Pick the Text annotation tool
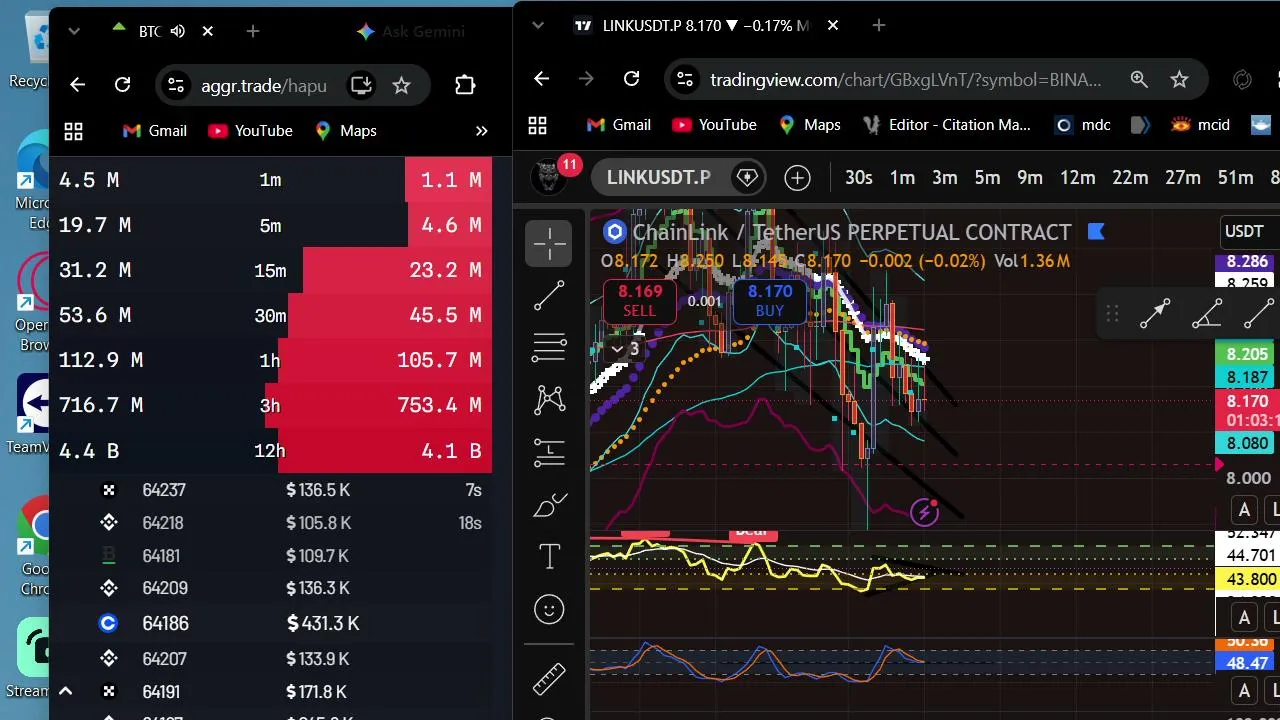 [x=549, y=557]
